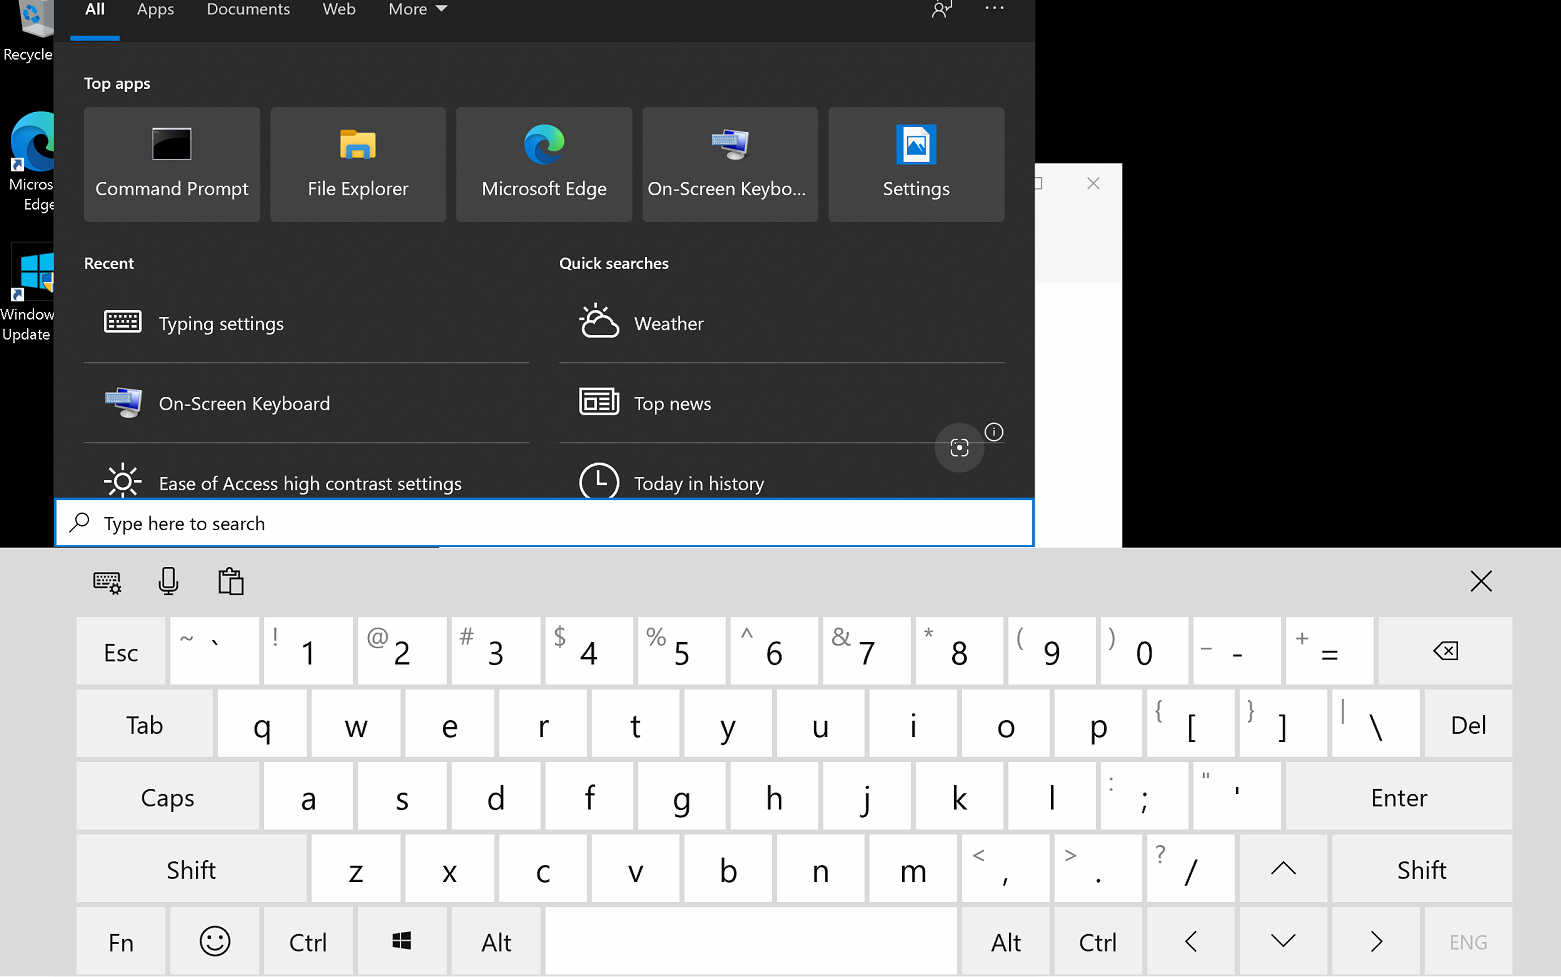
Task: Open the feedback person icon in search header
Action: pos(942,9)
